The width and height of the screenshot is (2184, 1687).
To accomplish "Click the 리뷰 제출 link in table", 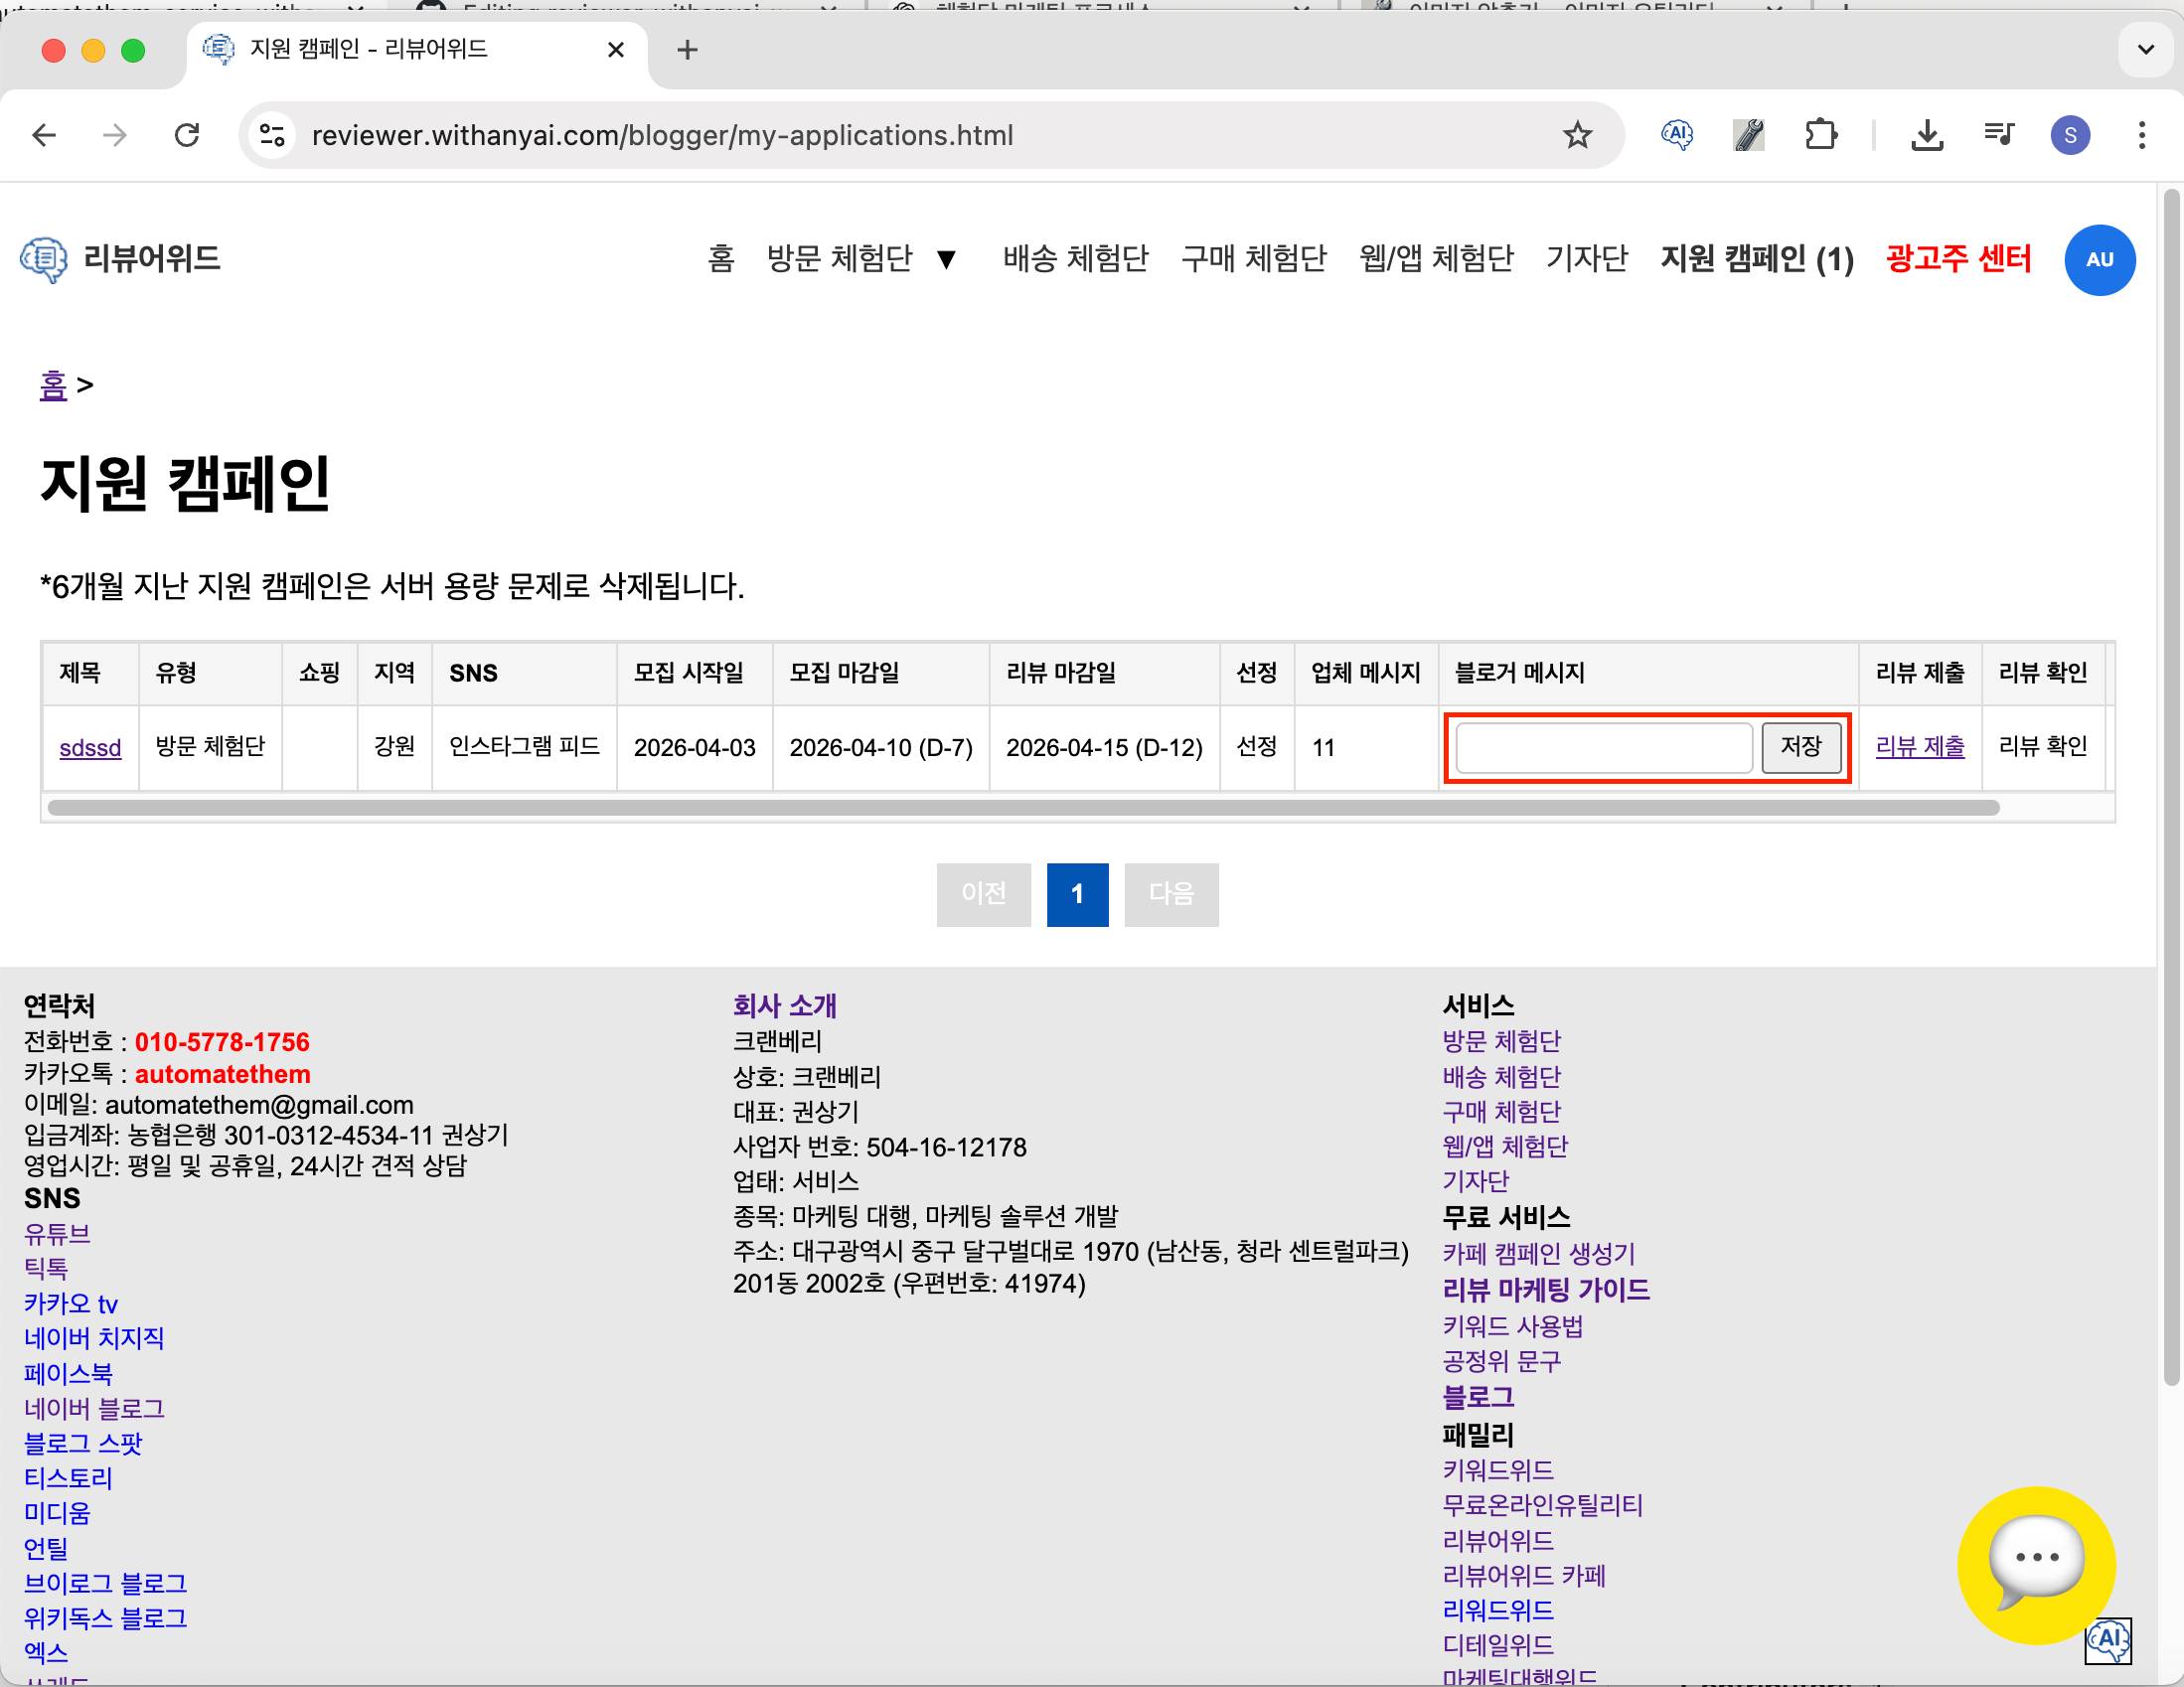I will pyautogui.click(x=1919, y=747).
